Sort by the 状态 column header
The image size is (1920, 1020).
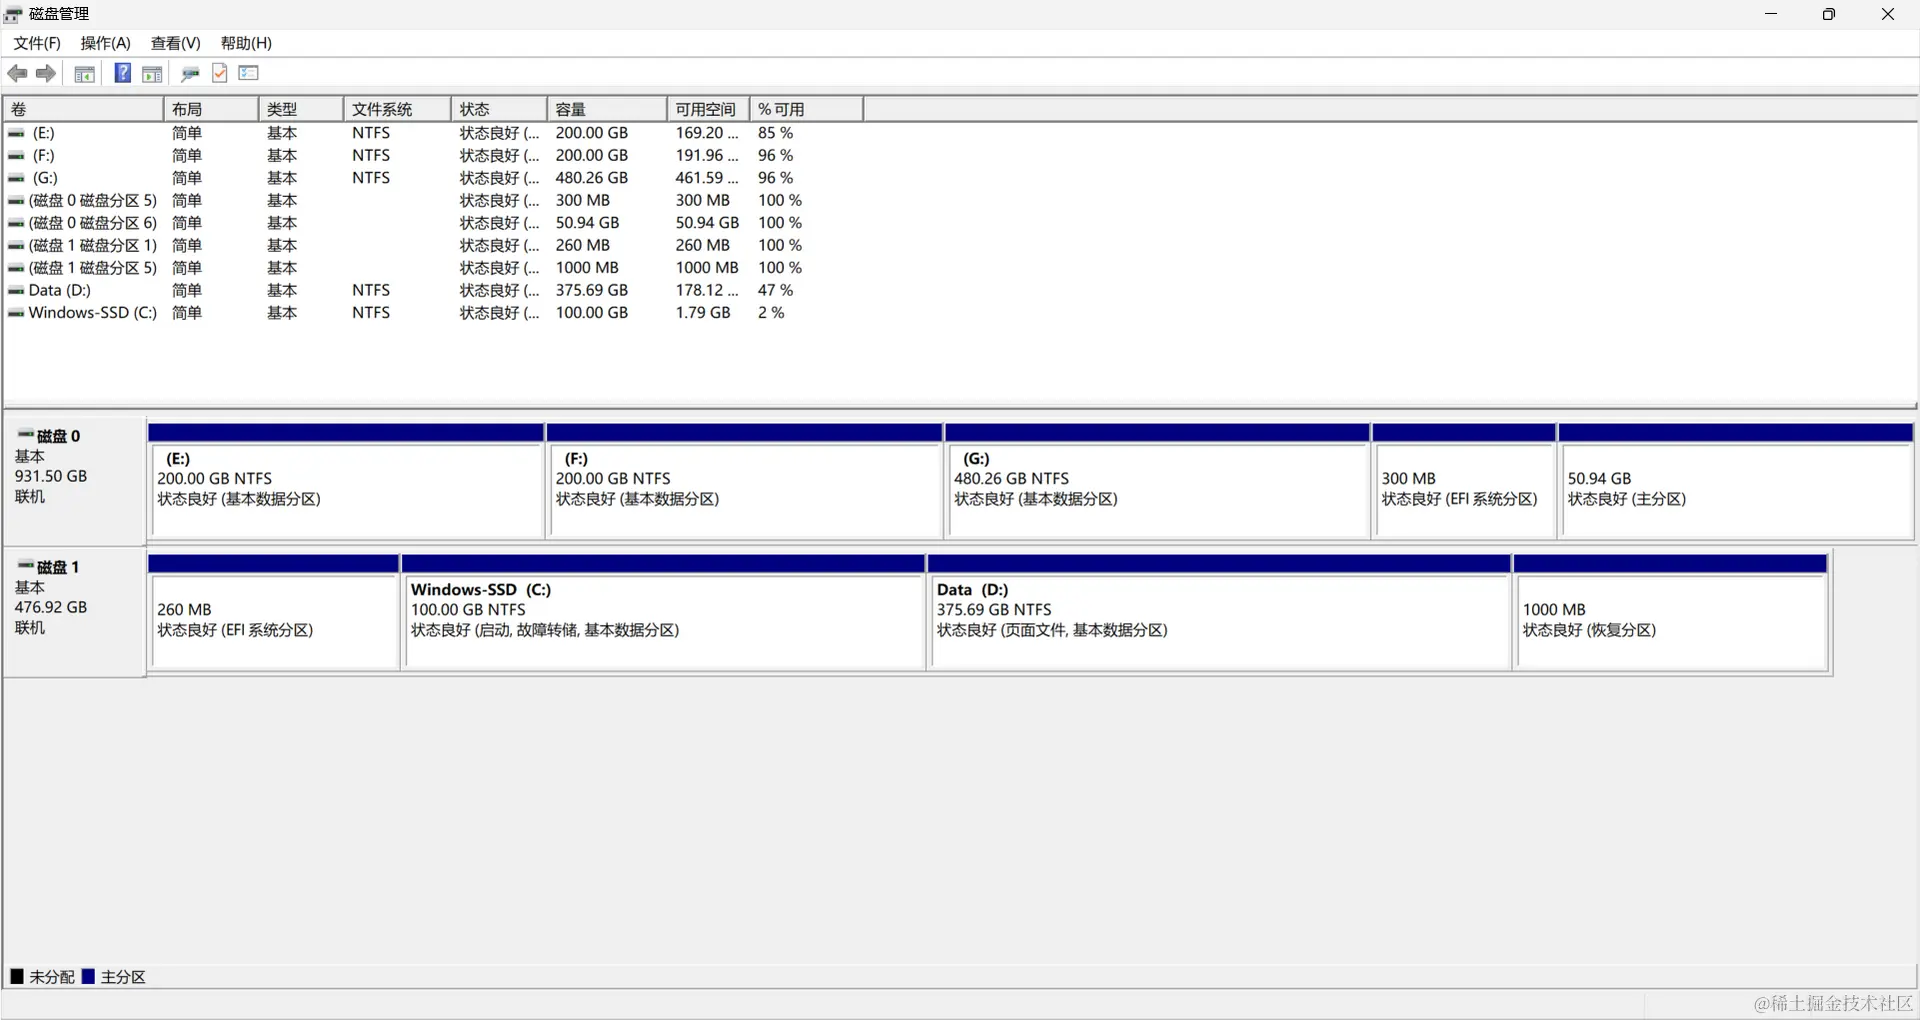[500, 109]
